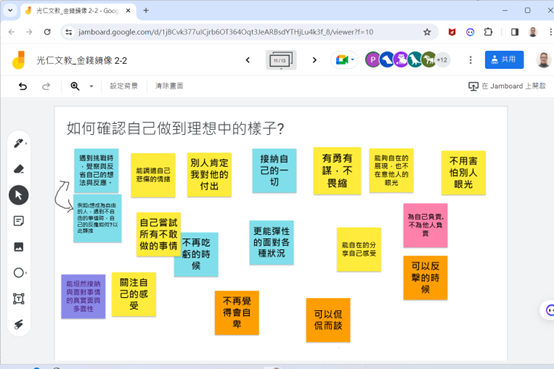Select the Laser pointer tool
The height and width of the screenshot is (369, 554).
[19, 324]
